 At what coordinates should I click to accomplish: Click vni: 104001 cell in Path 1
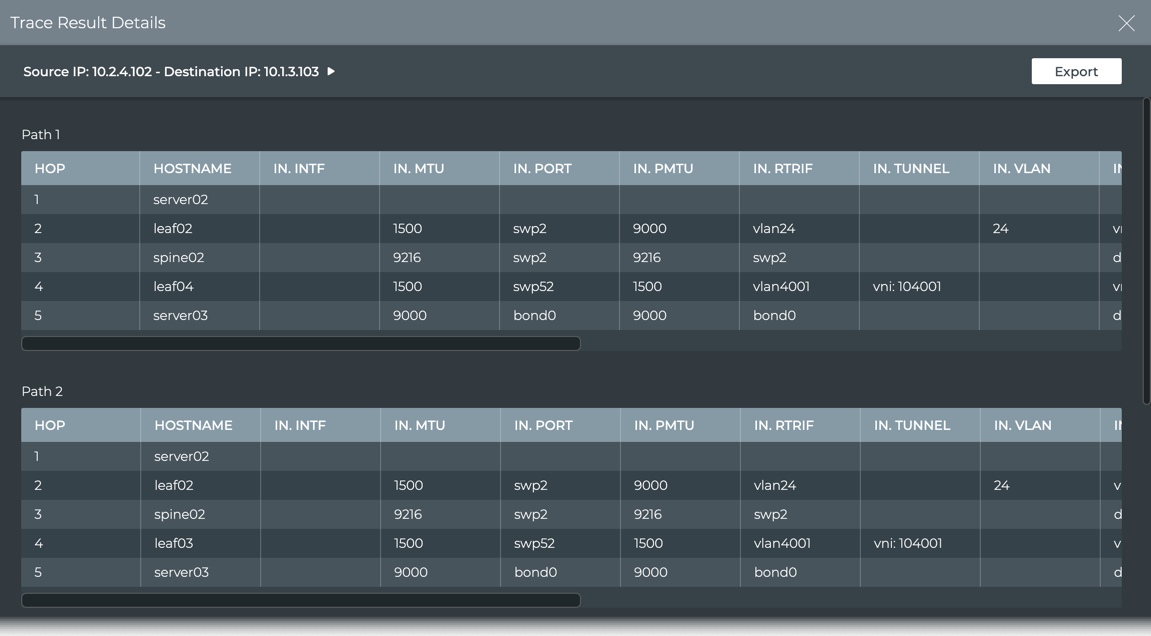(907, 286)
